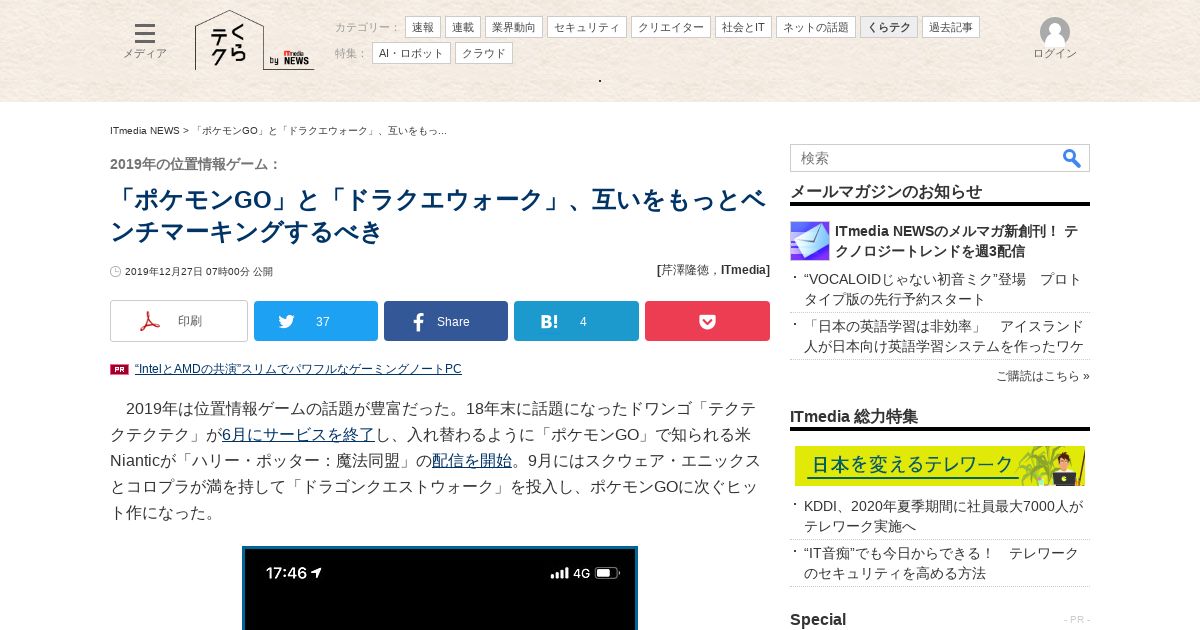
Task: Click the テクくら site logo
Action: coord(229,41)
